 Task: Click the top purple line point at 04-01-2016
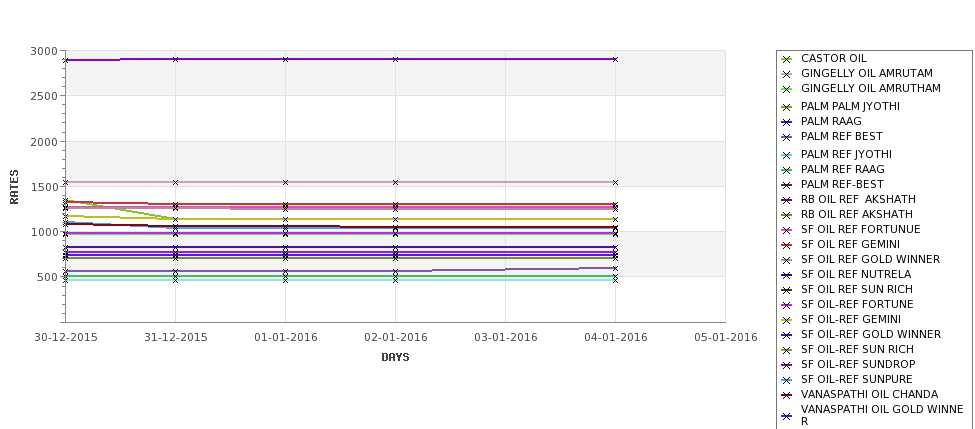(615, 60)
